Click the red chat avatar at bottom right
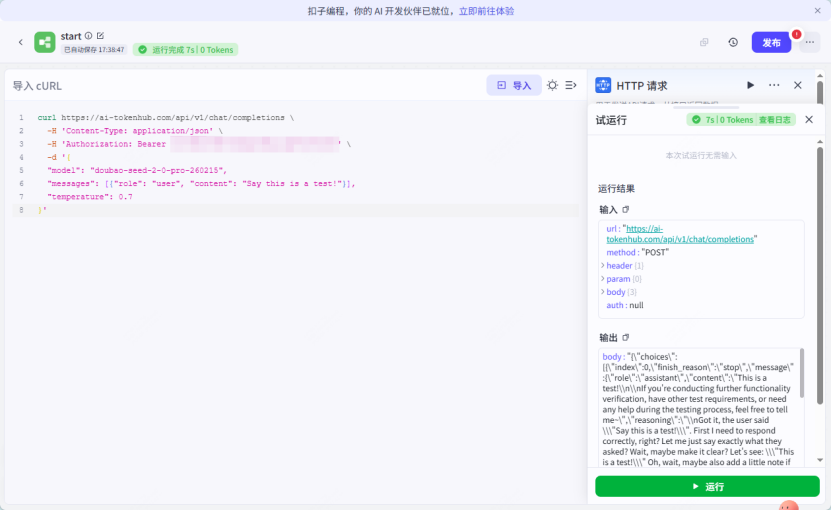The image size is (831, 510). 789,505
